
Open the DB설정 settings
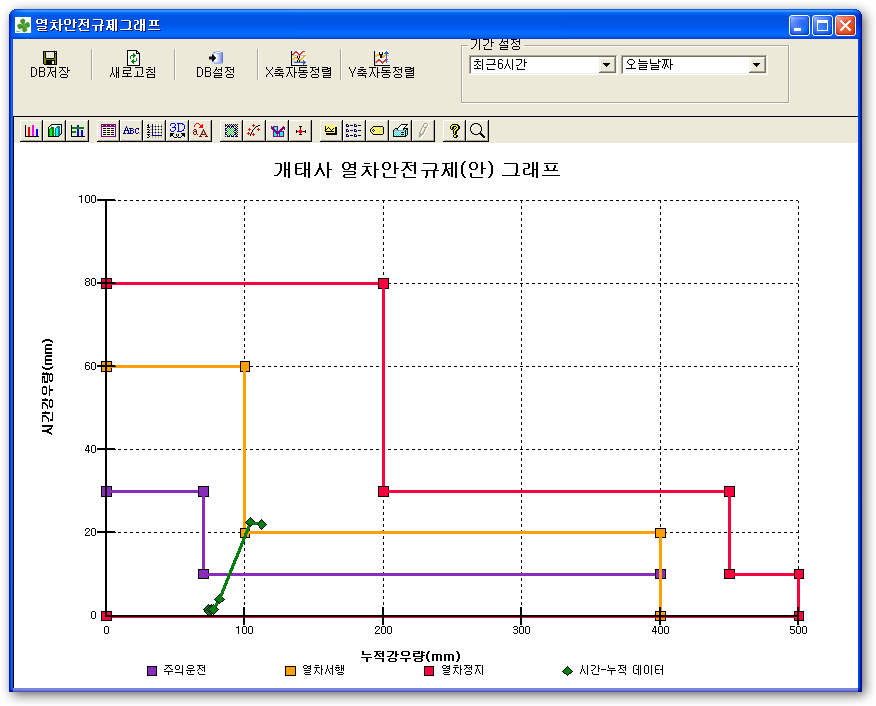[215, 65]
